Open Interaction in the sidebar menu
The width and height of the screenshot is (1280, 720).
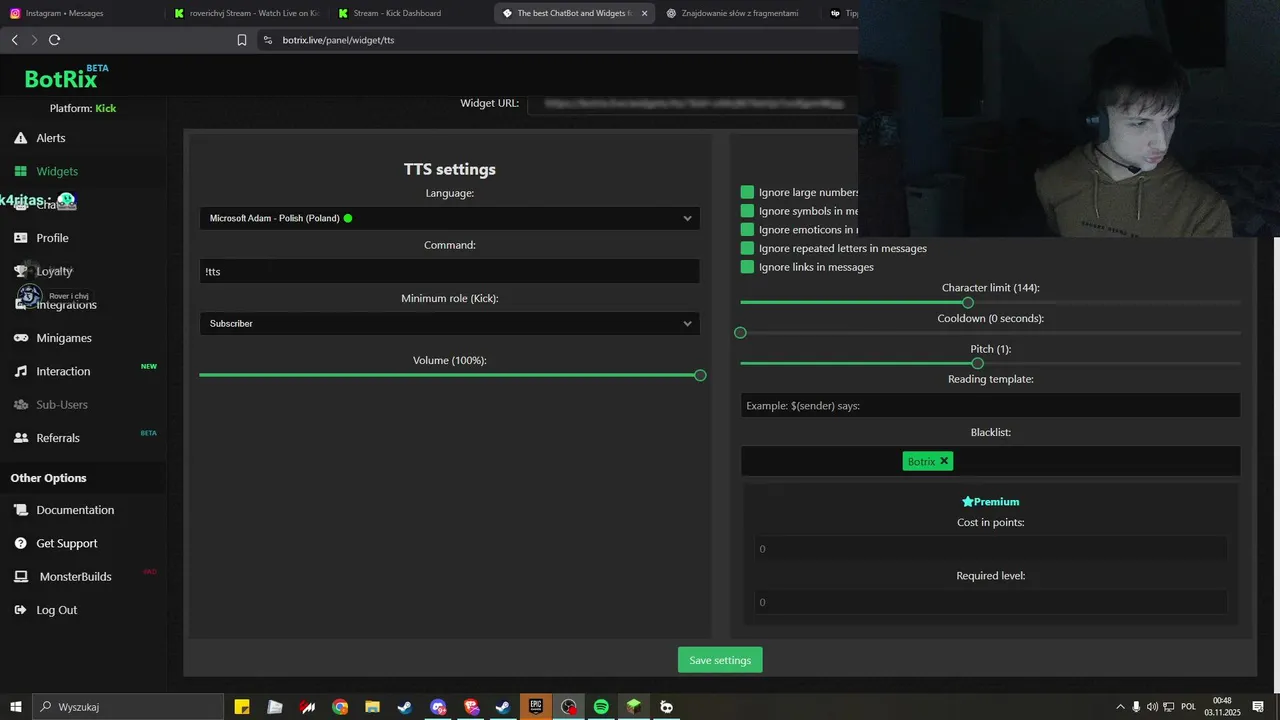coord(63,371)
